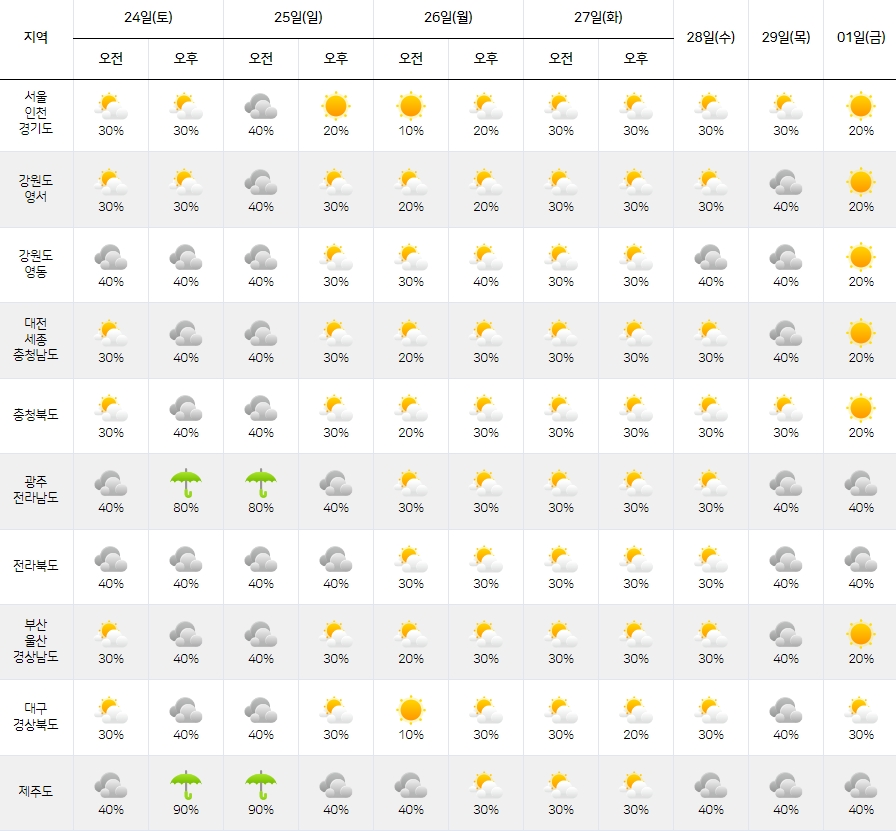Click the 광주 전라남도 region label
This screenshot has height=831, width=896.
(x=36, y=489)
